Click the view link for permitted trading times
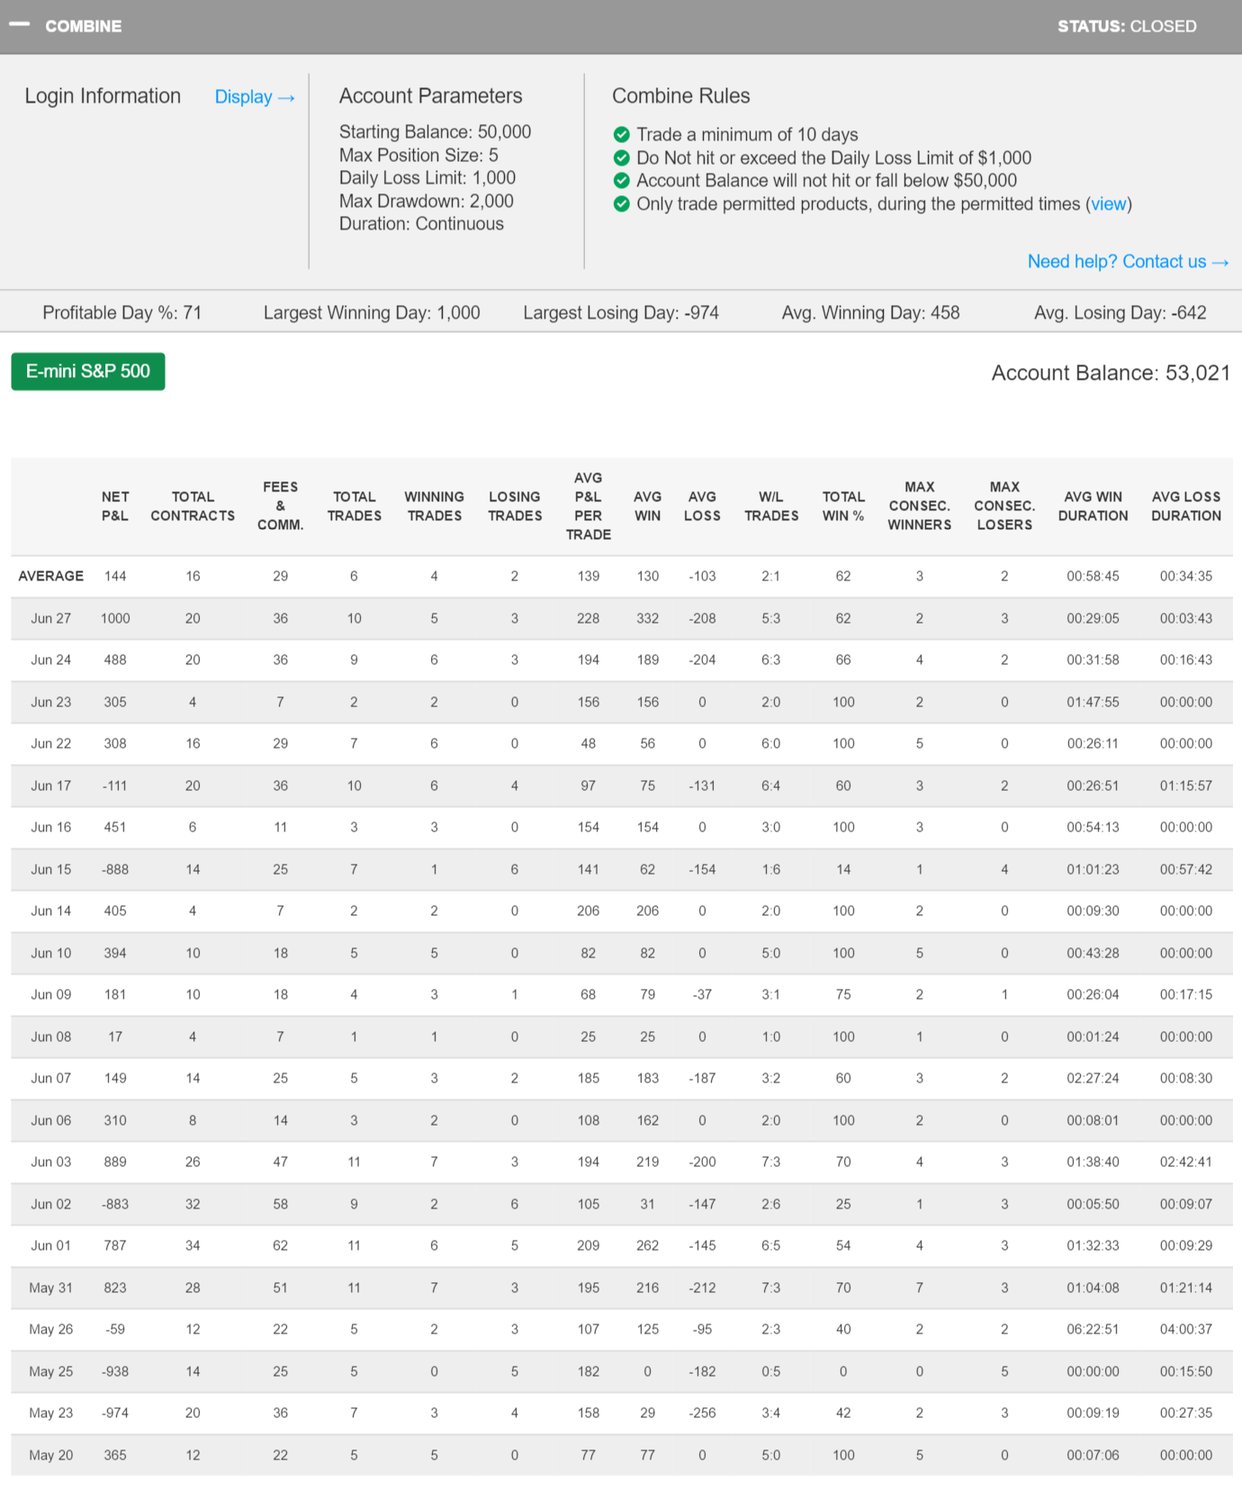This screenshot has height=1490, width=1242. pos(1107,203)
